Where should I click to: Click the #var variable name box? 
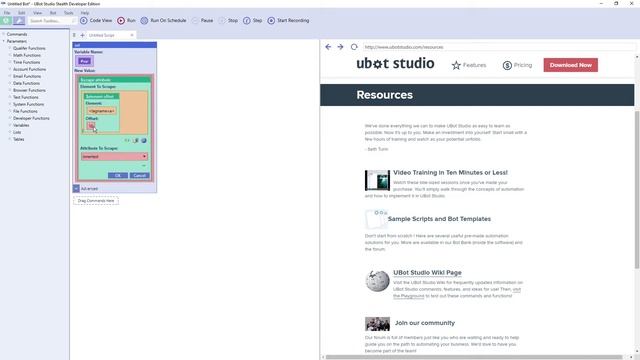pyautogui.click(x=84, y=61)
